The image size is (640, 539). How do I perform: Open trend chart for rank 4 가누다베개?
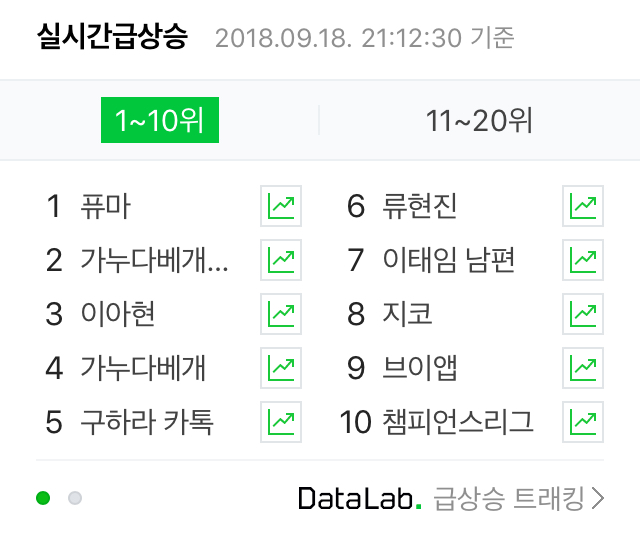(281, 368)
